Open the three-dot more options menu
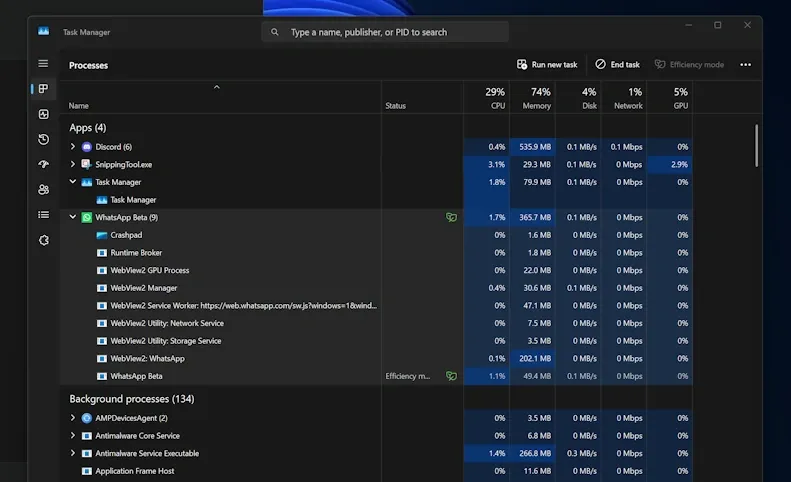 coord(745,65)
